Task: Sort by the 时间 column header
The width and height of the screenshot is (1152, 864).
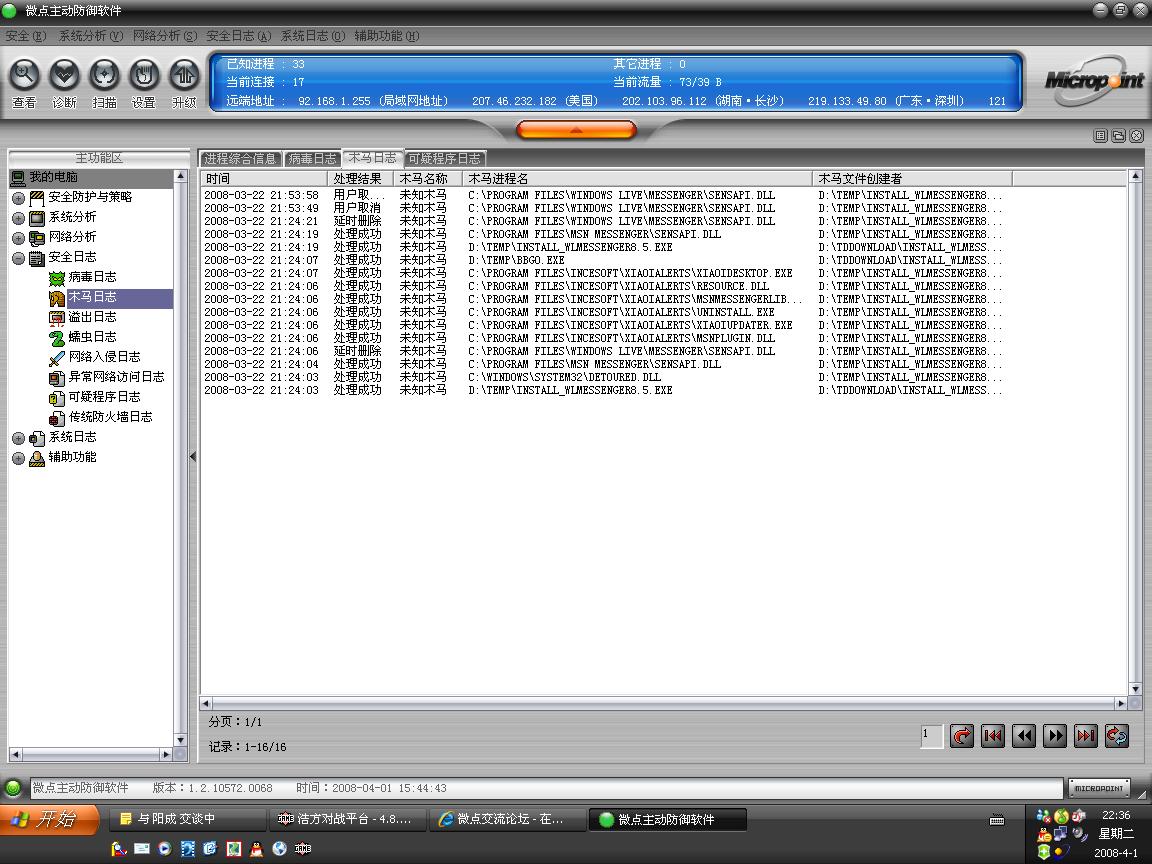Action: tap(264, 179)
